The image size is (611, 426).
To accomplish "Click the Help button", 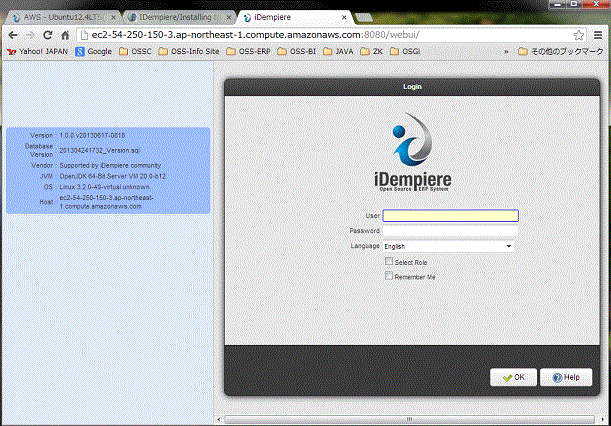I will click(x=566, y=377).
